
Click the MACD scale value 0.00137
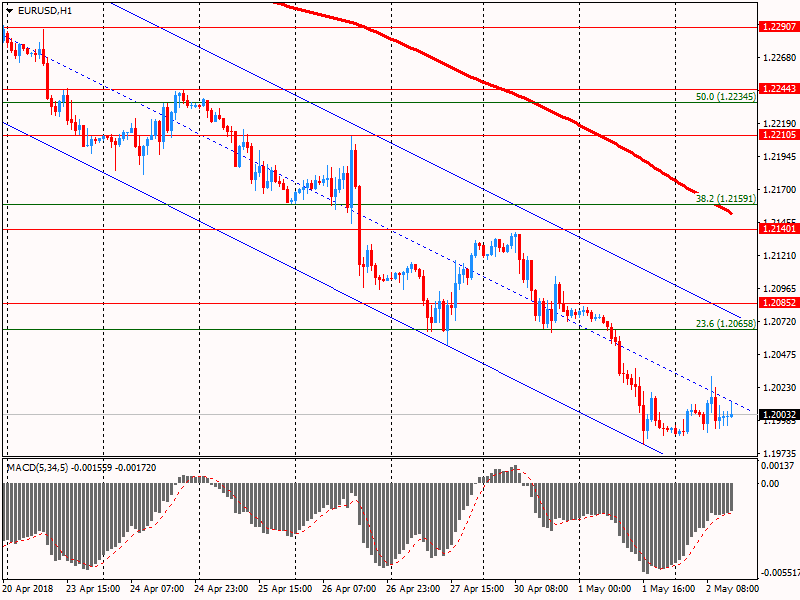tap(777, 466)
